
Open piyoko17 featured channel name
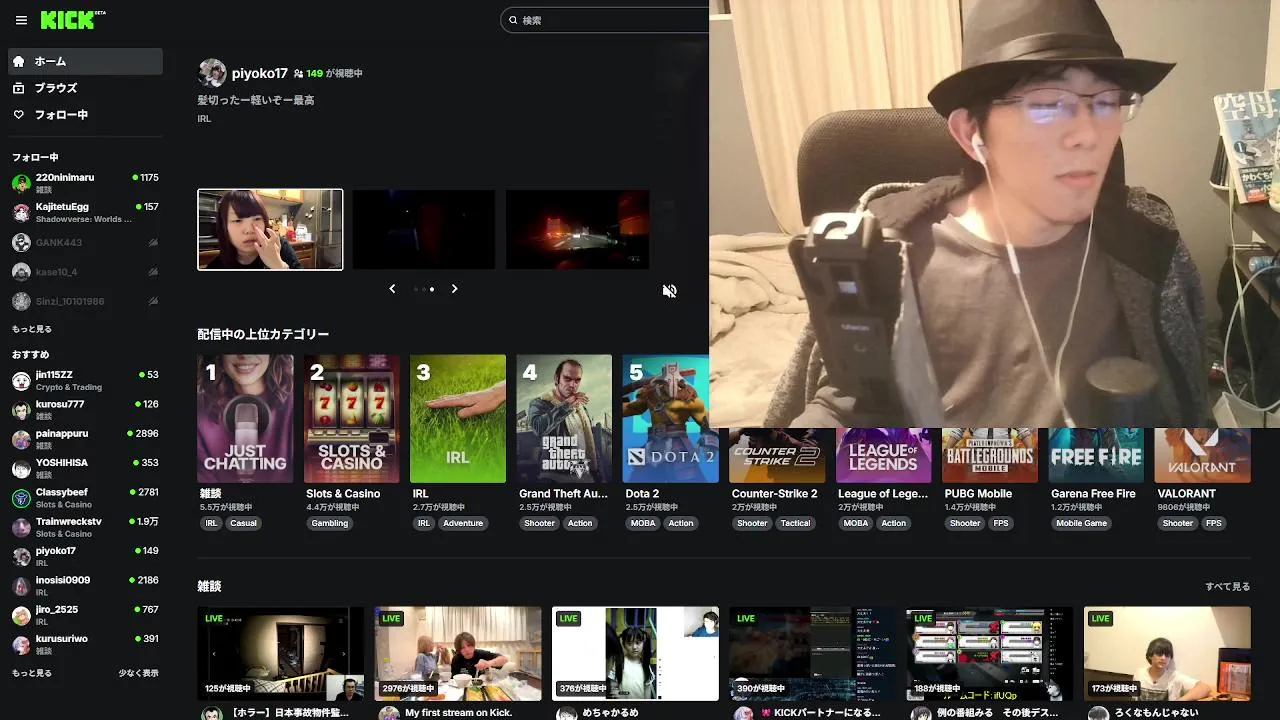click(x=260, y=74)
